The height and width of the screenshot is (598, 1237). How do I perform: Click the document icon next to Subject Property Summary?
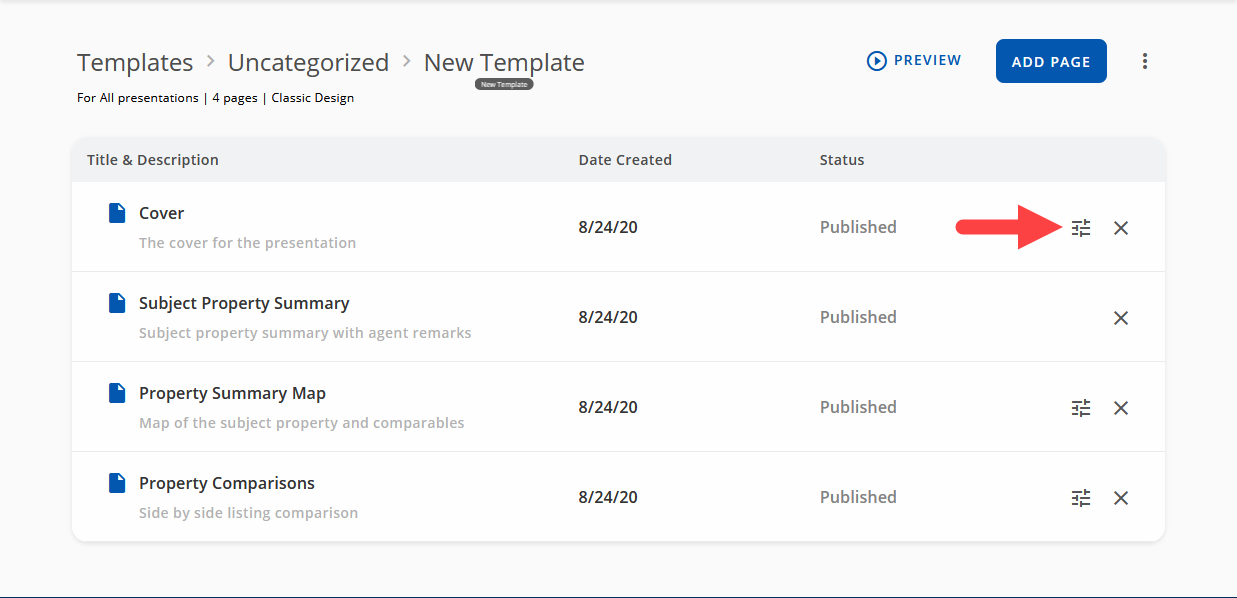coord(116,302)
